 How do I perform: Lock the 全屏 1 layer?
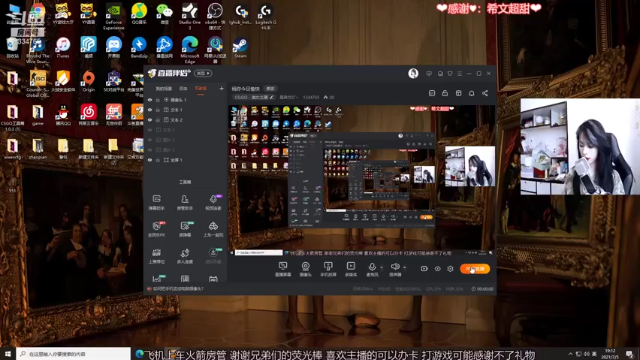click(x=158, y=160)
